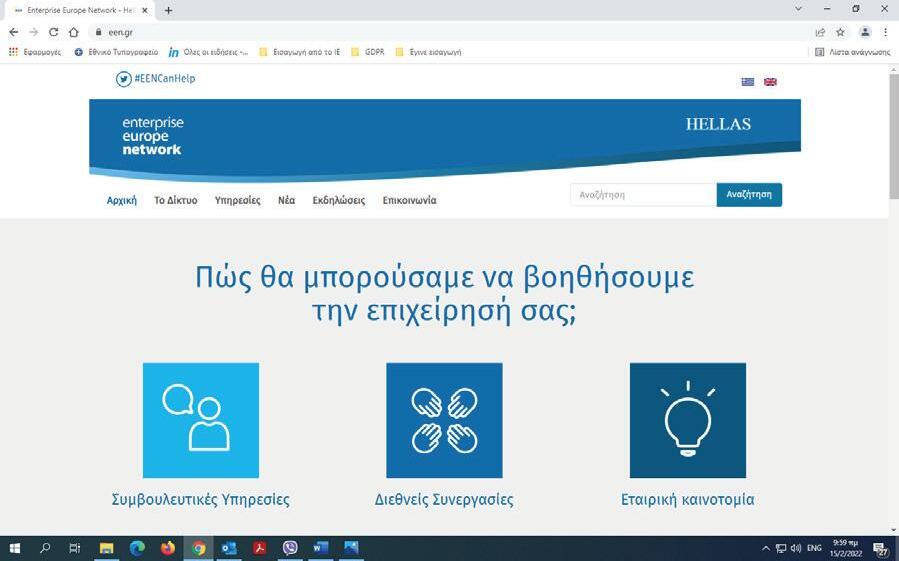
Task: Go to browser home page icon
Action: [x=73, y=32]
